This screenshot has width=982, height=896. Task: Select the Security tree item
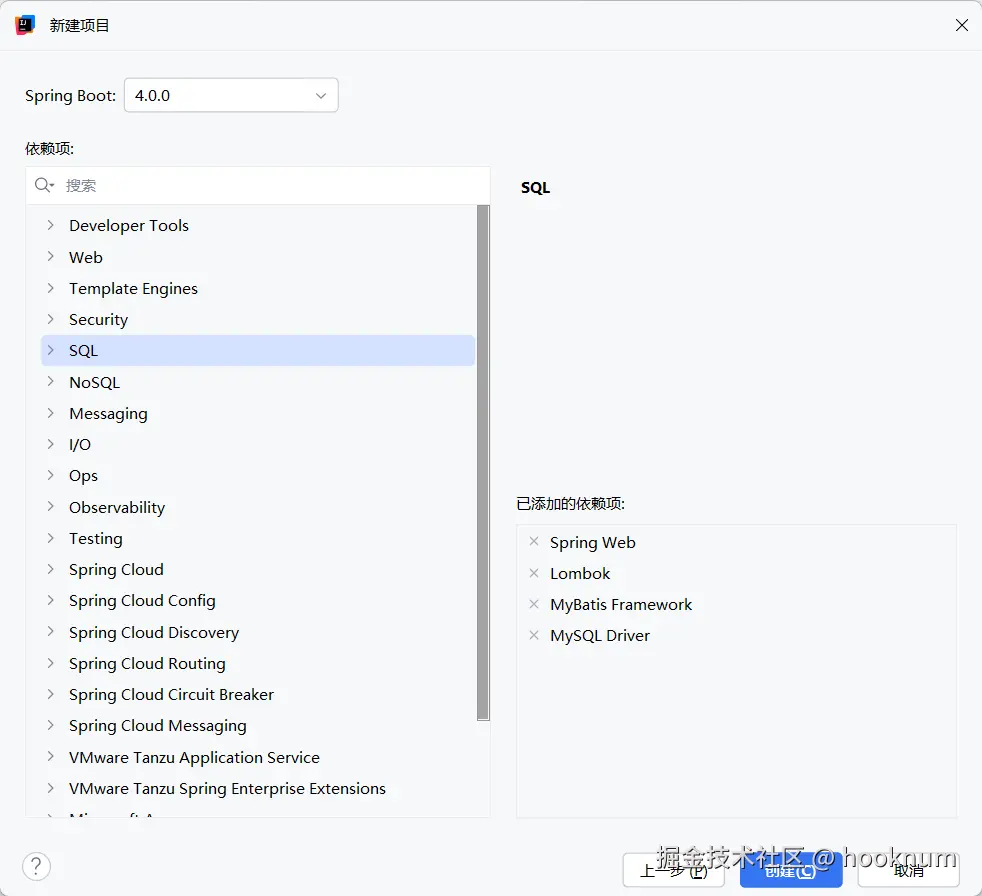point(98,320)
